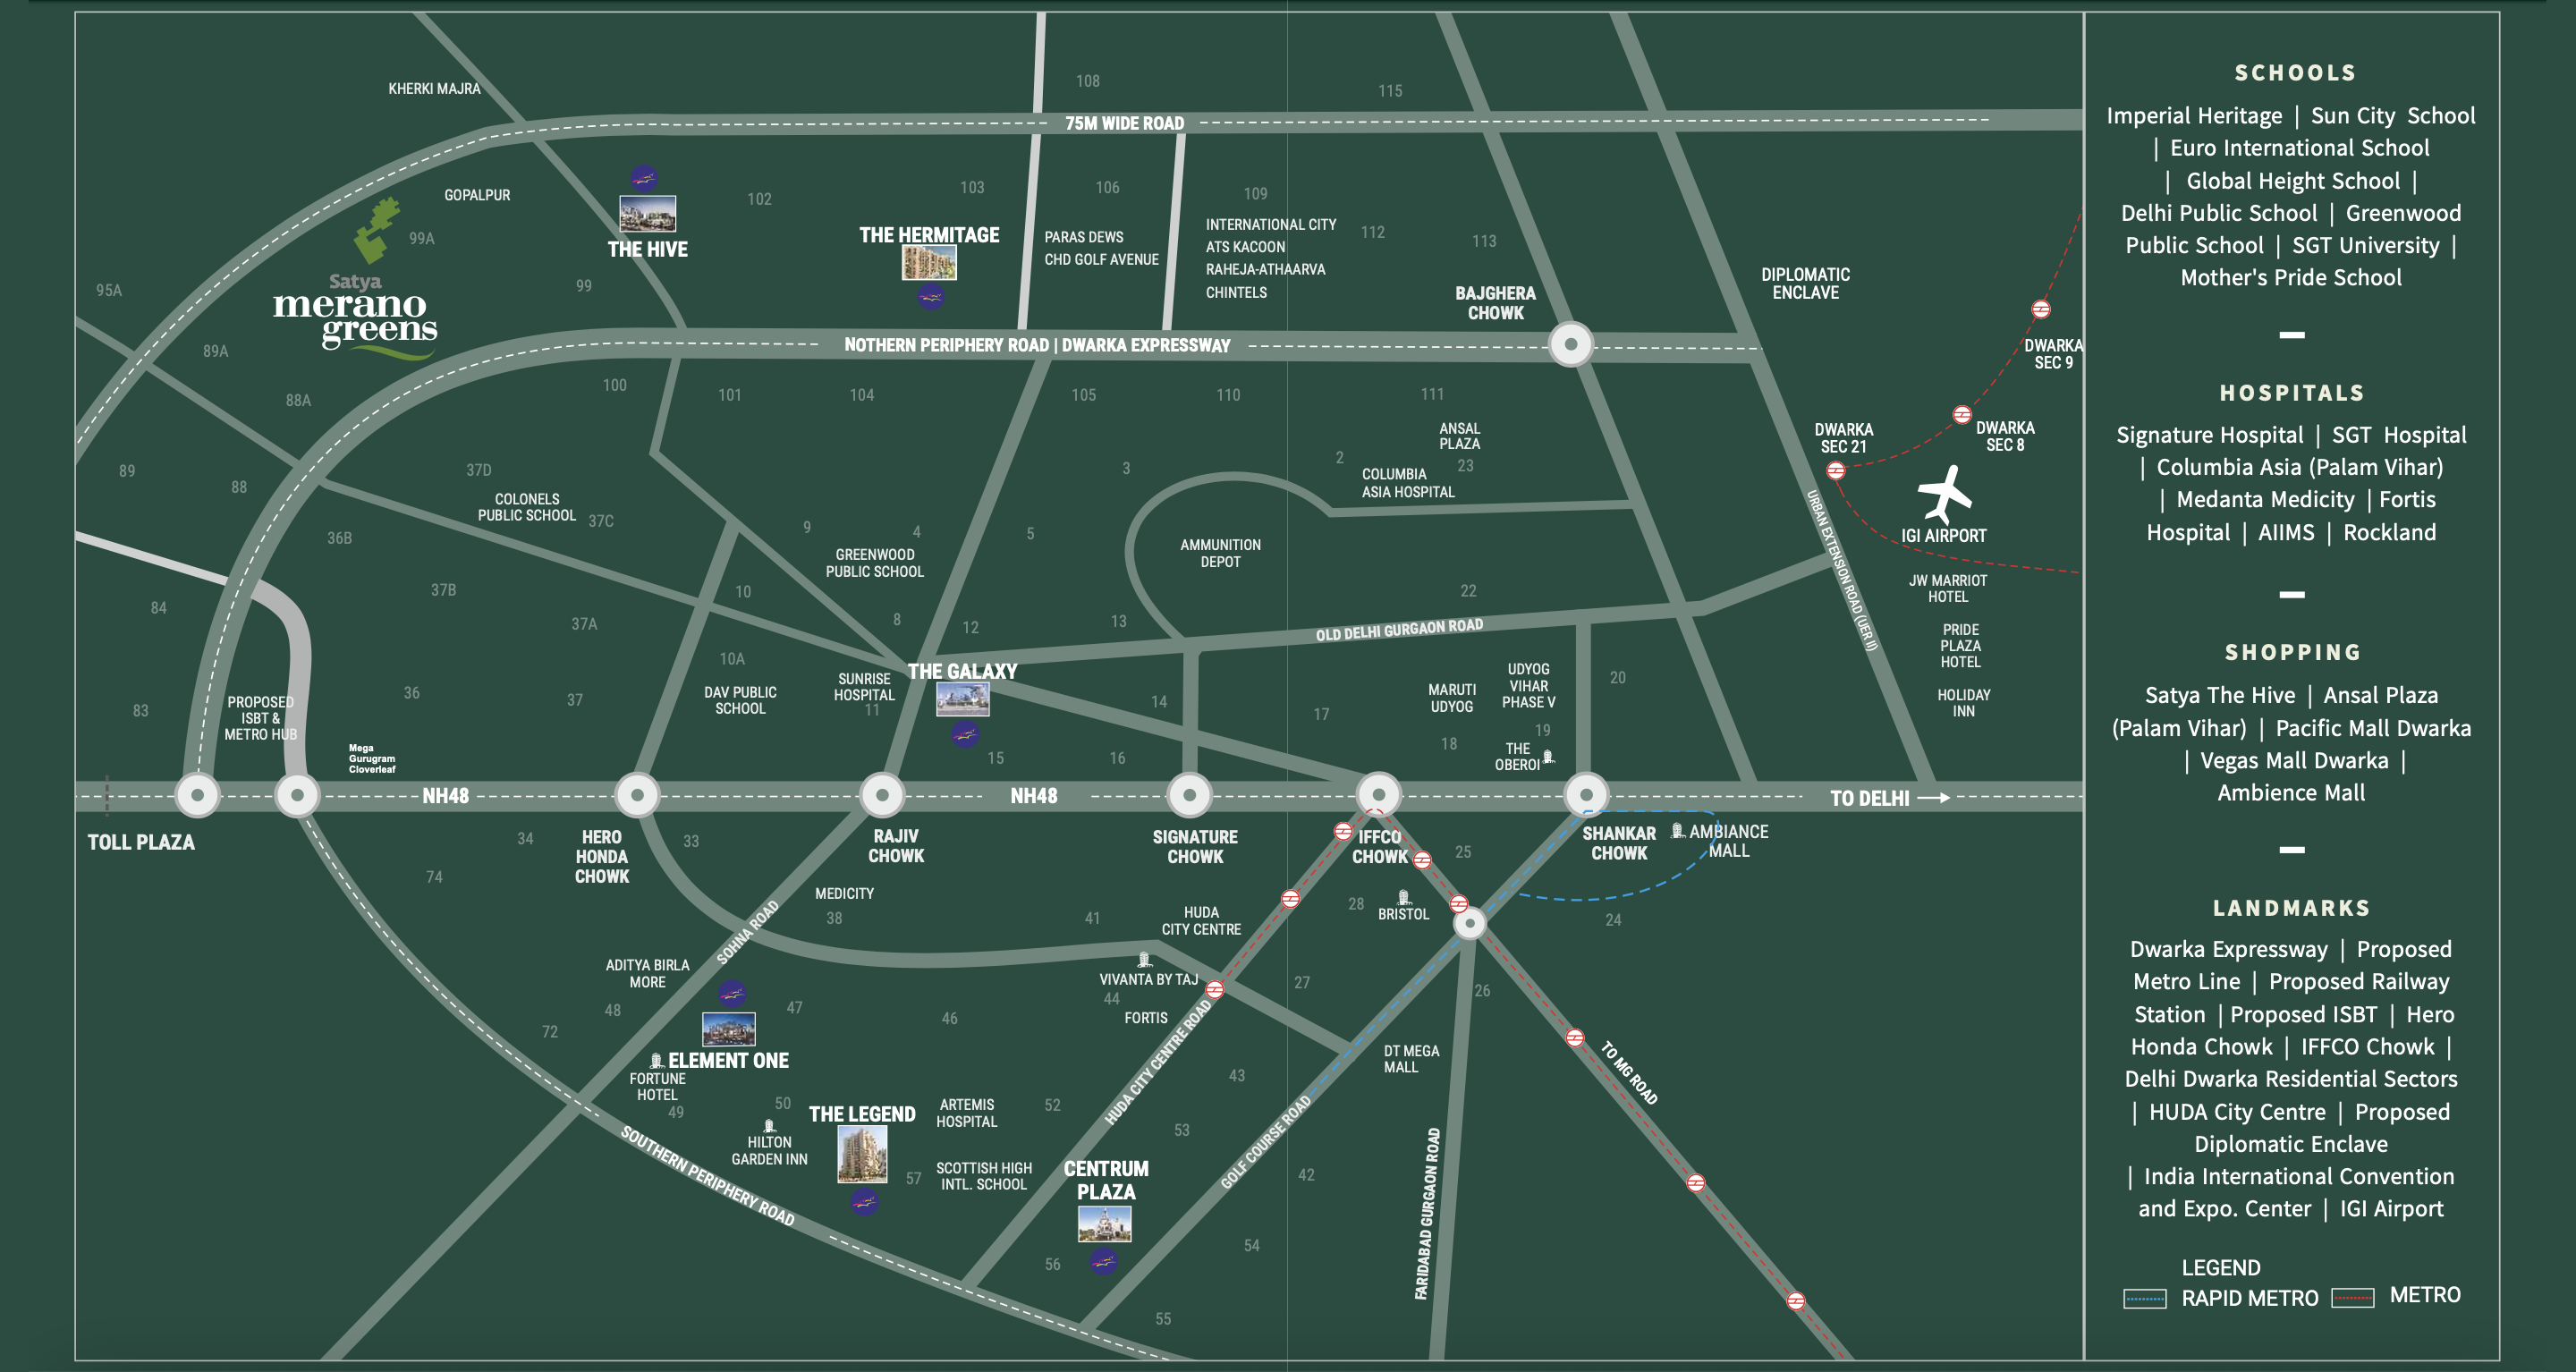Click the 'MEDICITY' label
The width and height of the screenshot is (2576, 1372).
pyautogui.click(x=844, y=893)
